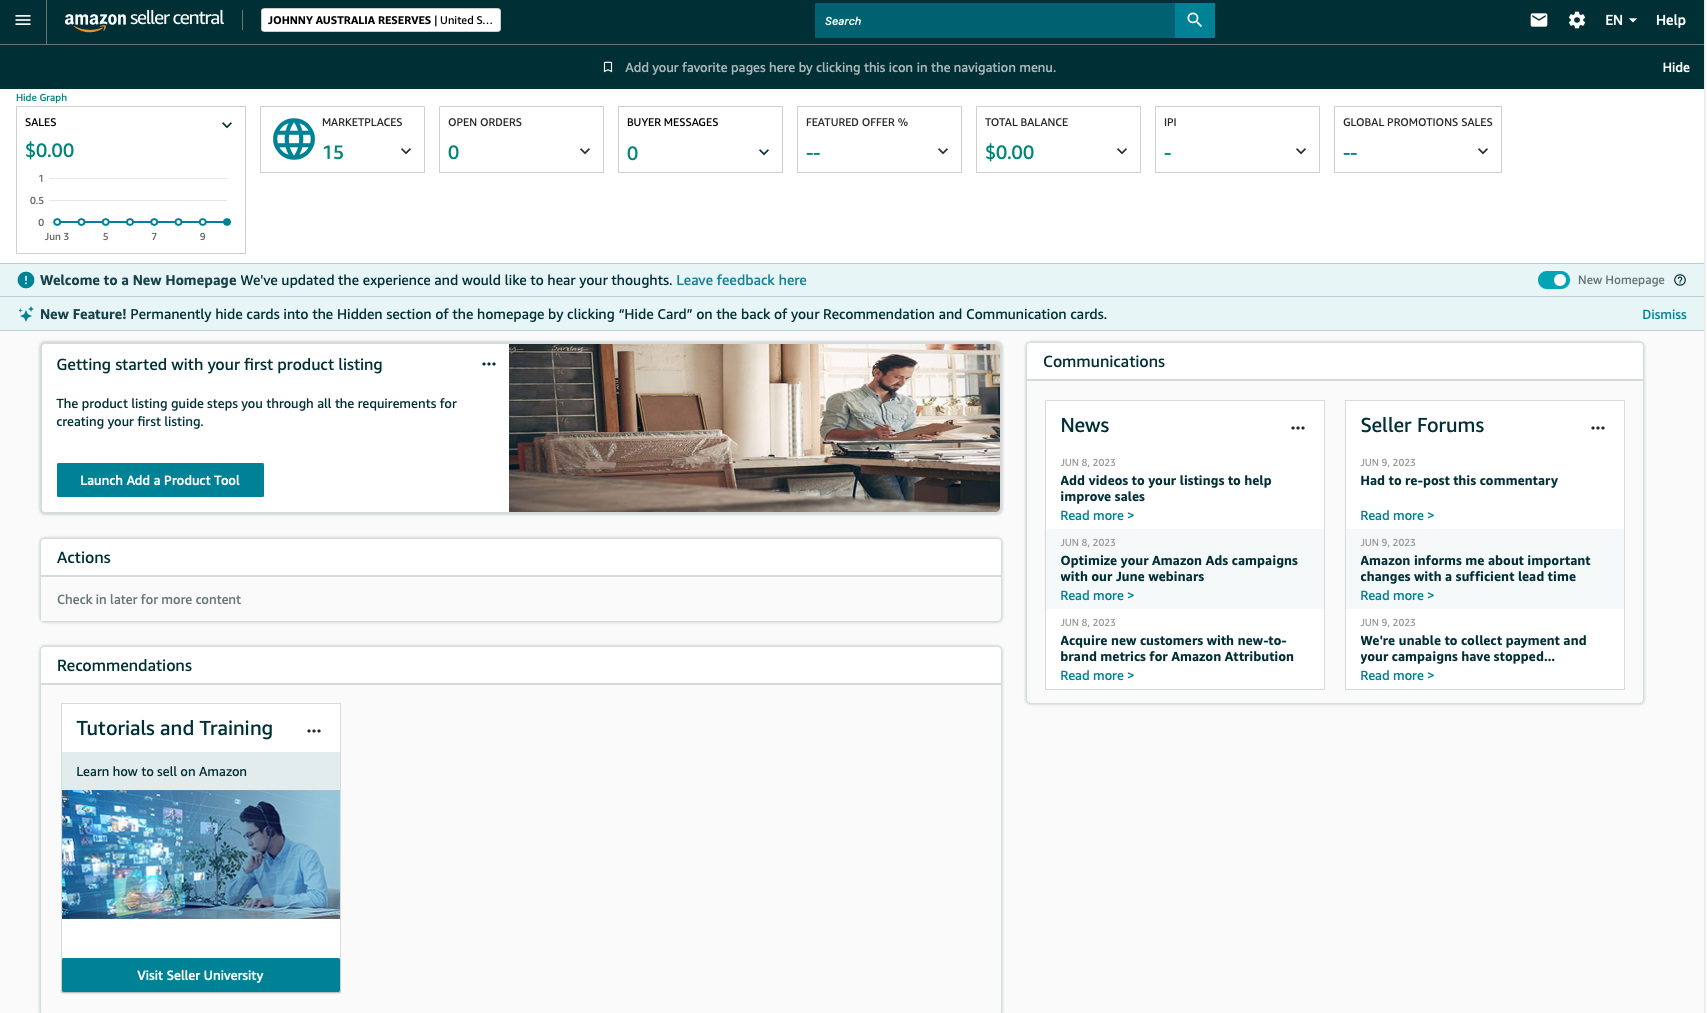Click the Total Balance $0.00 value
The width and height of the screenshot is (1707, 1013).
[1010, 152]
